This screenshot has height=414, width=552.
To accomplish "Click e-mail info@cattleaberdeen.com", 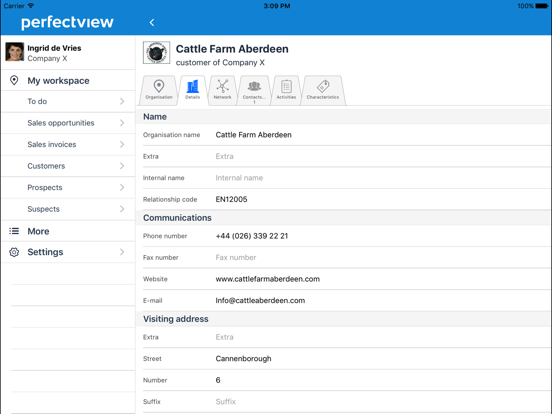I will (x=260, y=300).
